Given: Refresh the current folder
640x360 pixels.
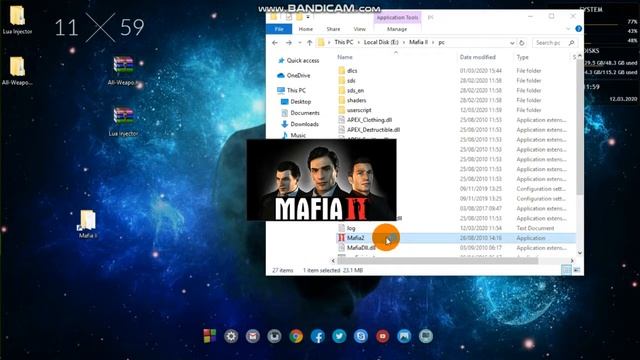Looking at the screenshot, I should point(522,43).
